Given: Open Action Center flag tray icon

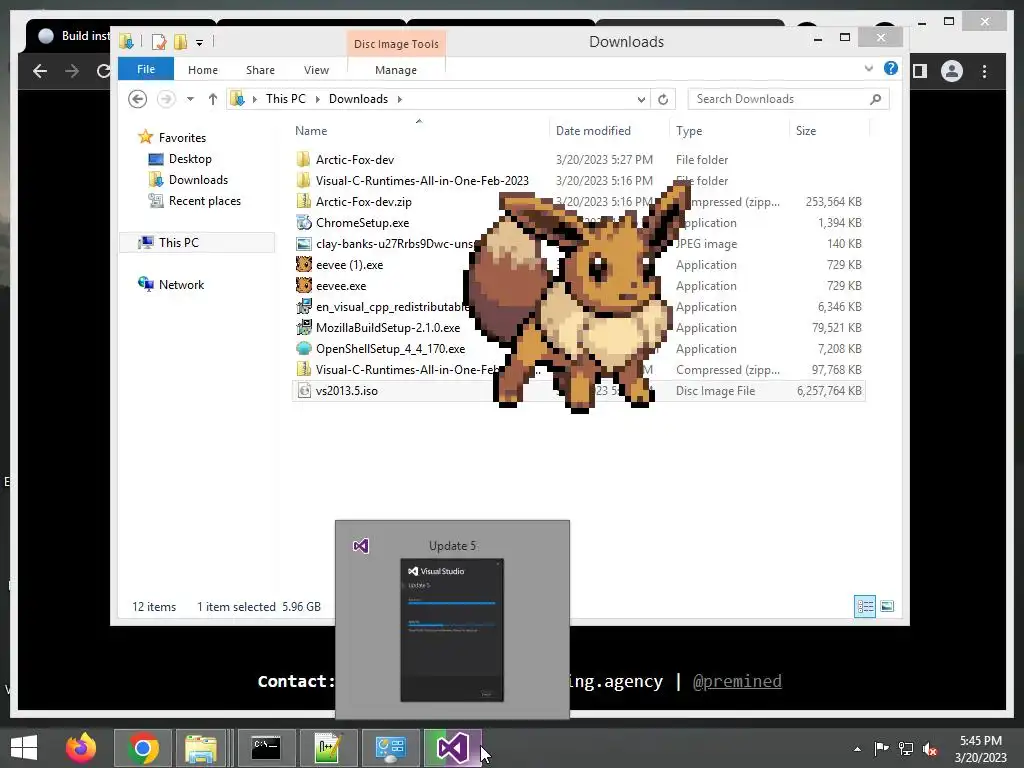Looking at the screenshot, I should (881, 749).
